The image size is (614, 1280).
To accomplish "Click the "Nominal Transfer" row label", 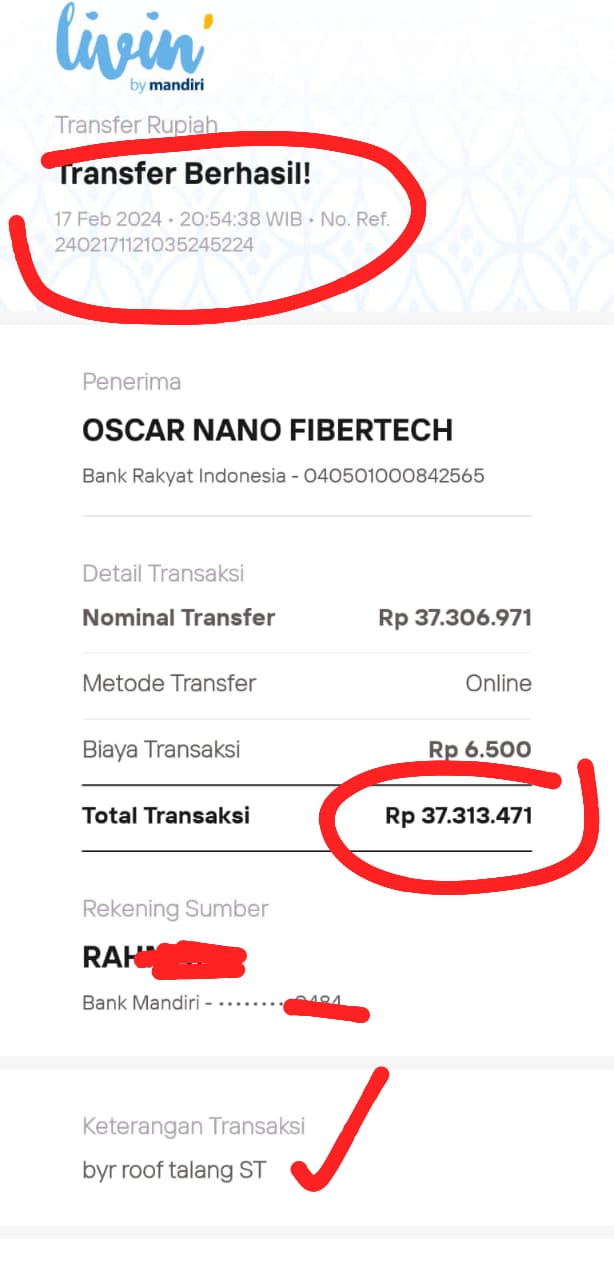I will pos(178,618).
